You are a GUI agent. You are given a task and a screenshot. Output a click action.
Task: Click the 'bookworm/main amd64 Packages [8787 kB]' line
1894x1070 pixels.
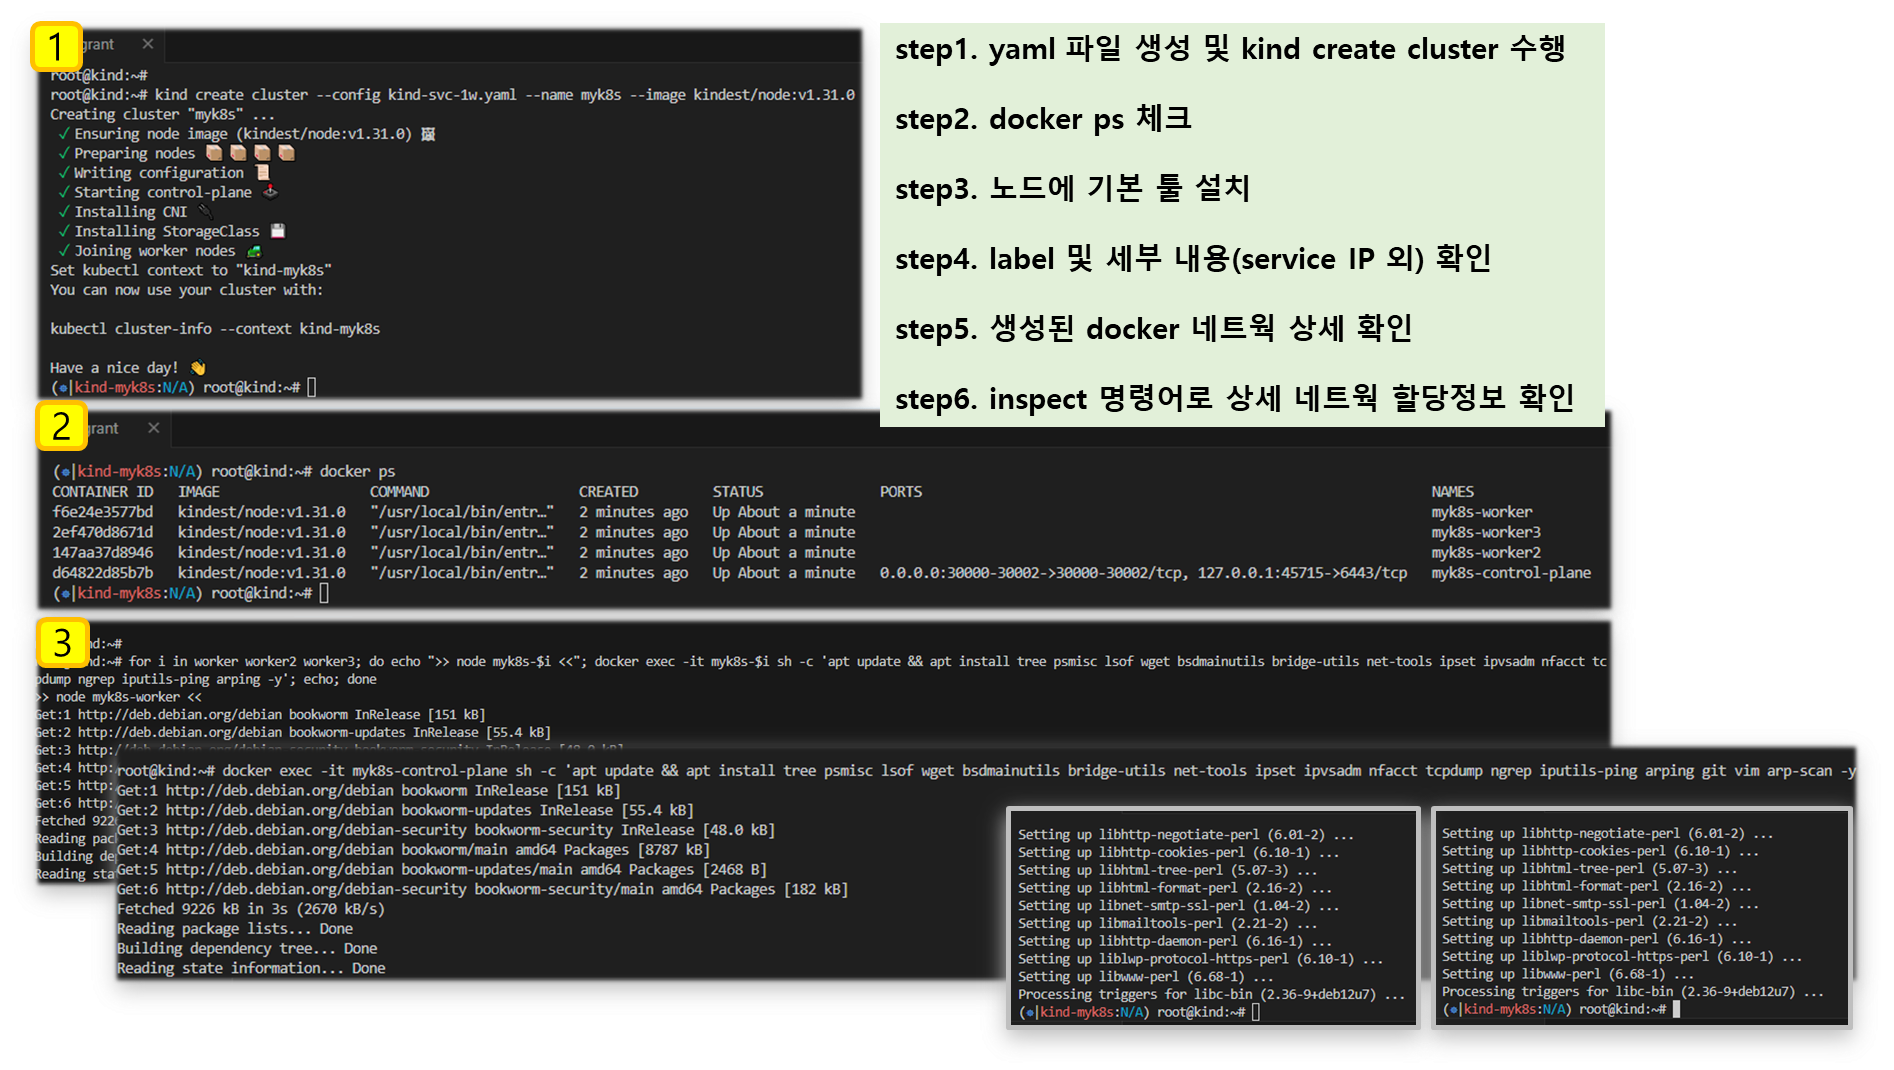pyautogui.click(x=413, y=850)
